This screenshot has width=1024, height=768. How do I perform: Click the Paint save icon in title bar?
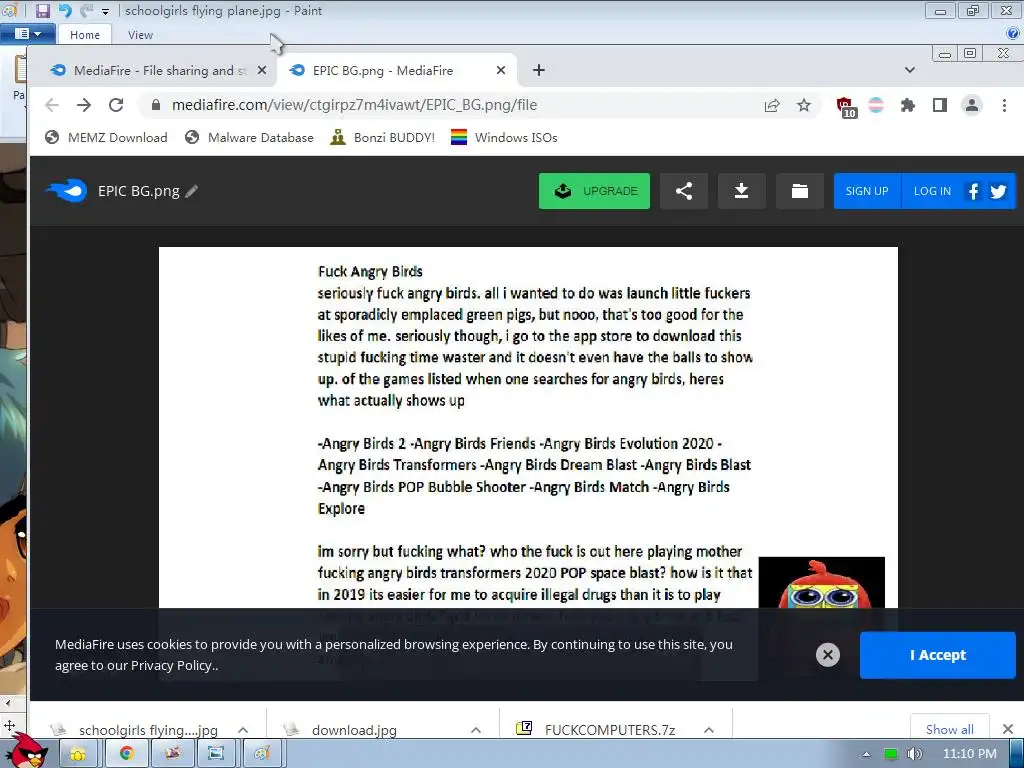coord(42,10)
